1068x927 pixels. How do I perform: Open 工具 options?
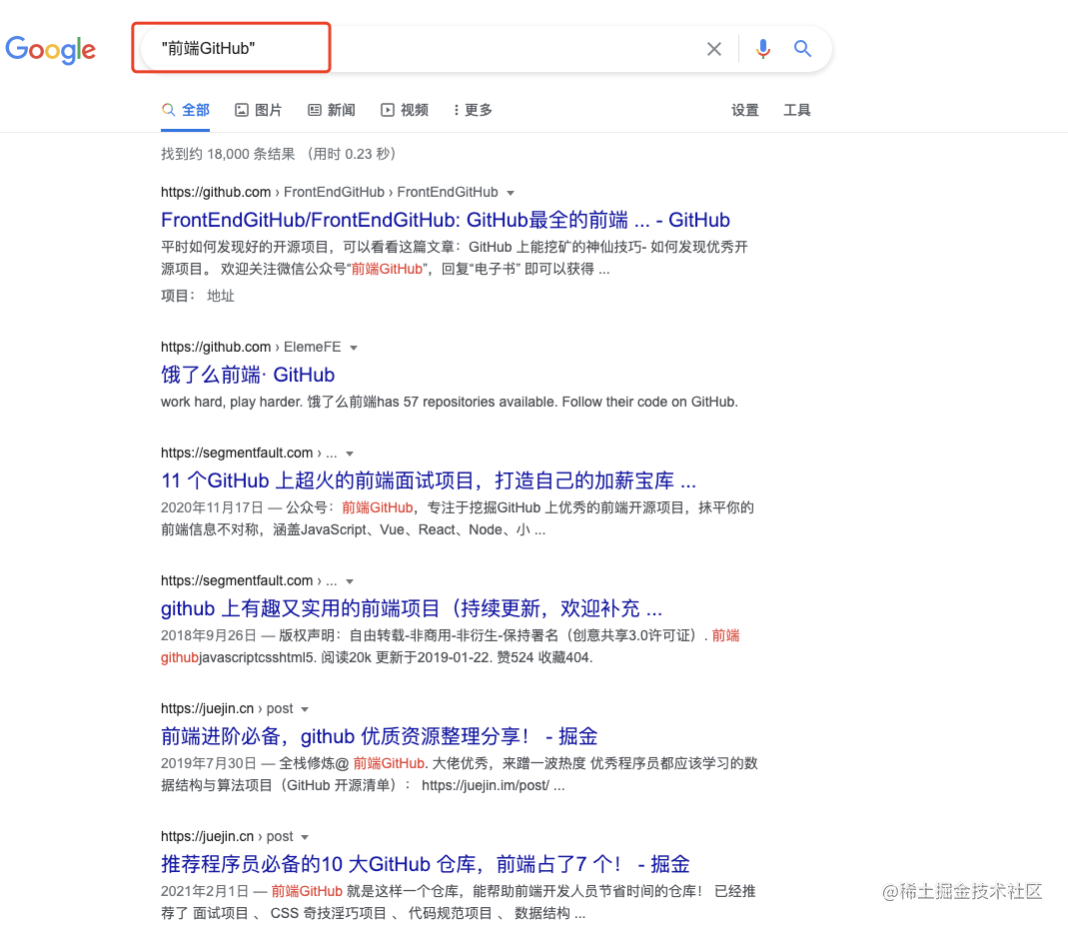click(797, 110)
